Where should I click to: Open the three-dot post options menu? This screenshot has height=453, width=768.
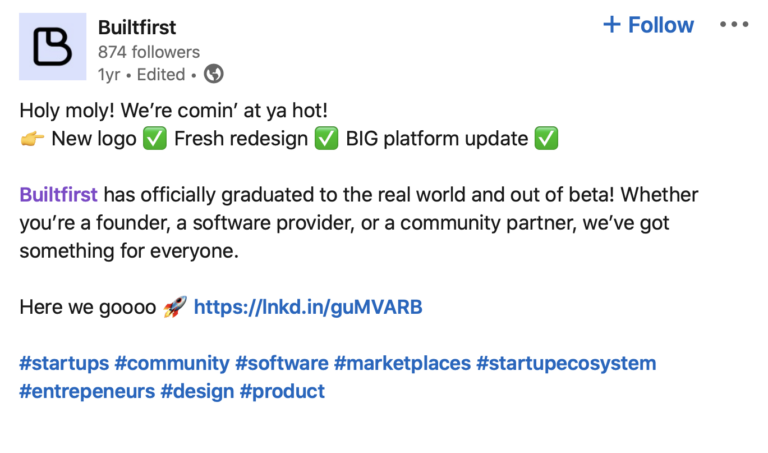[734, 25]
